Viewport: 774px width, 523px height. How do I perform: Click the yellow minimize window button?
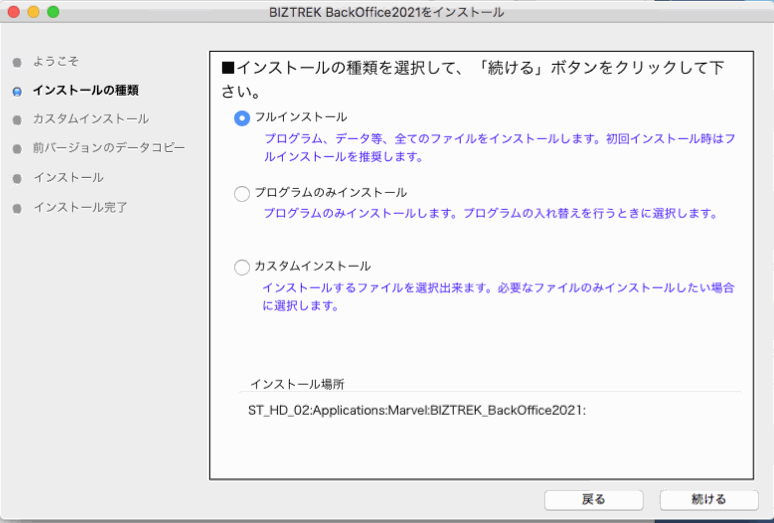coord(33,12)
